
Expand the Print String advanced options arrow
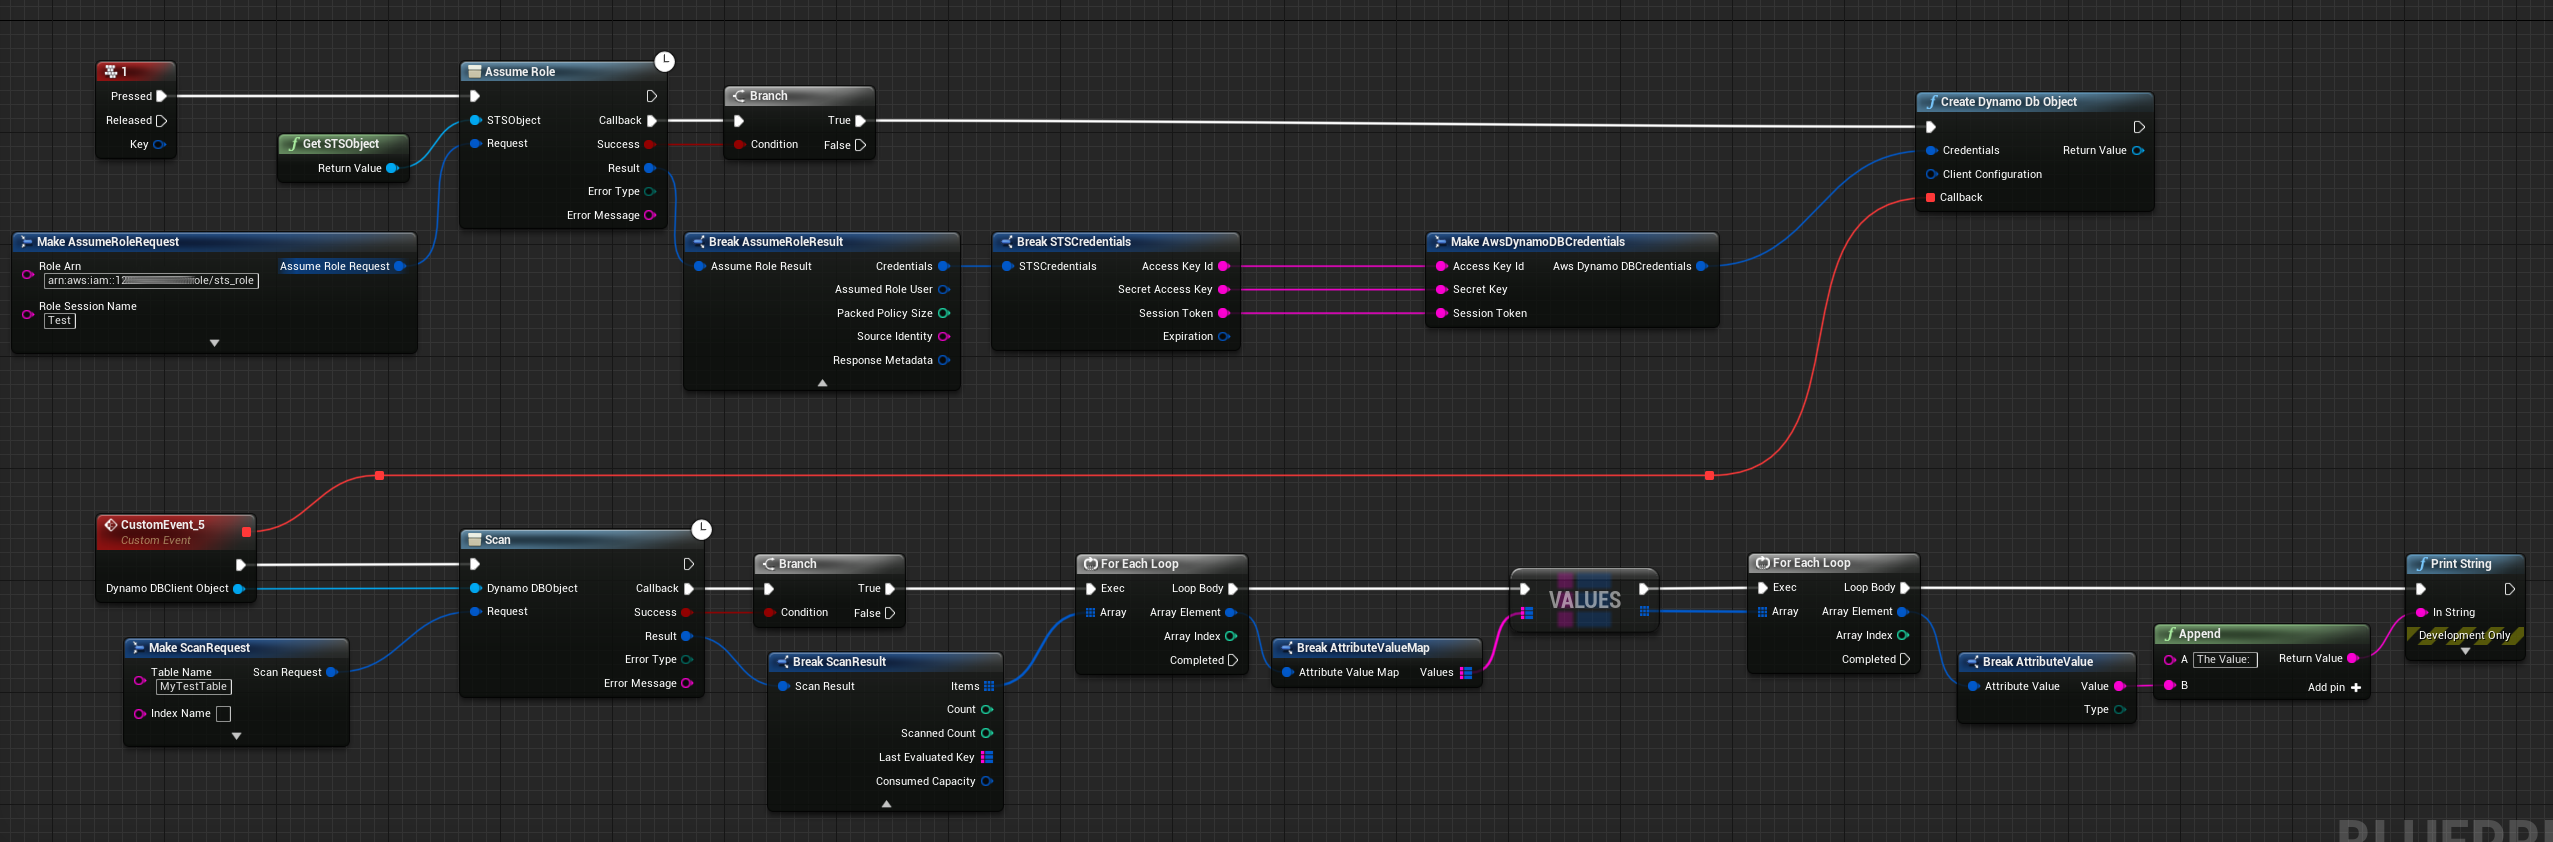(x=2465, y=651)
